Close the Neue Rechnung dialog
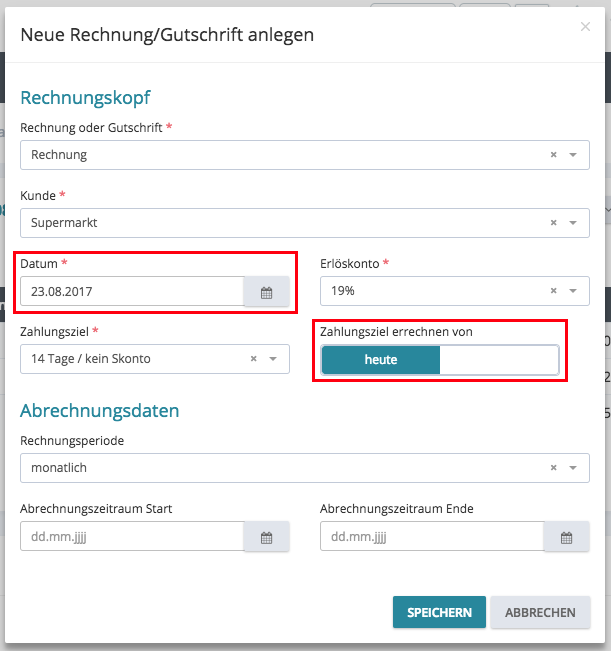 click(585, 27)
